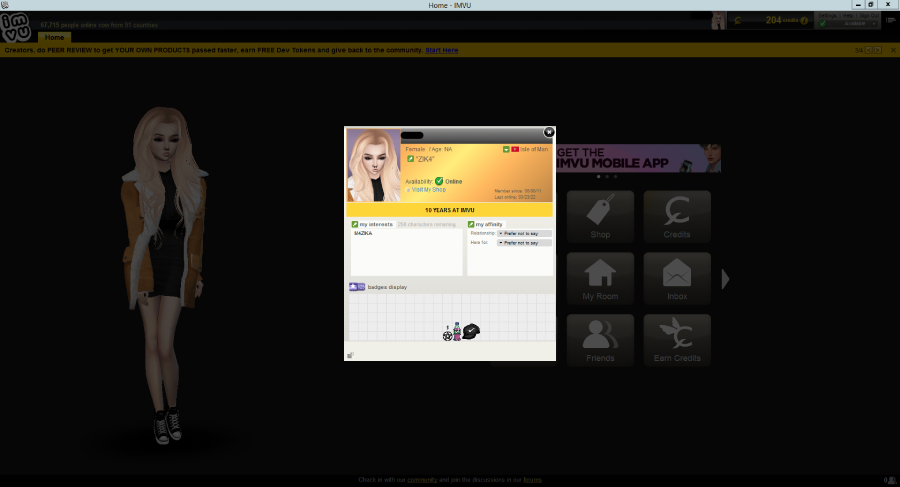Screen dimensions: 900x487
Task: Close the profile card popup
Action: pyautogui.click(x=549, y=132)
